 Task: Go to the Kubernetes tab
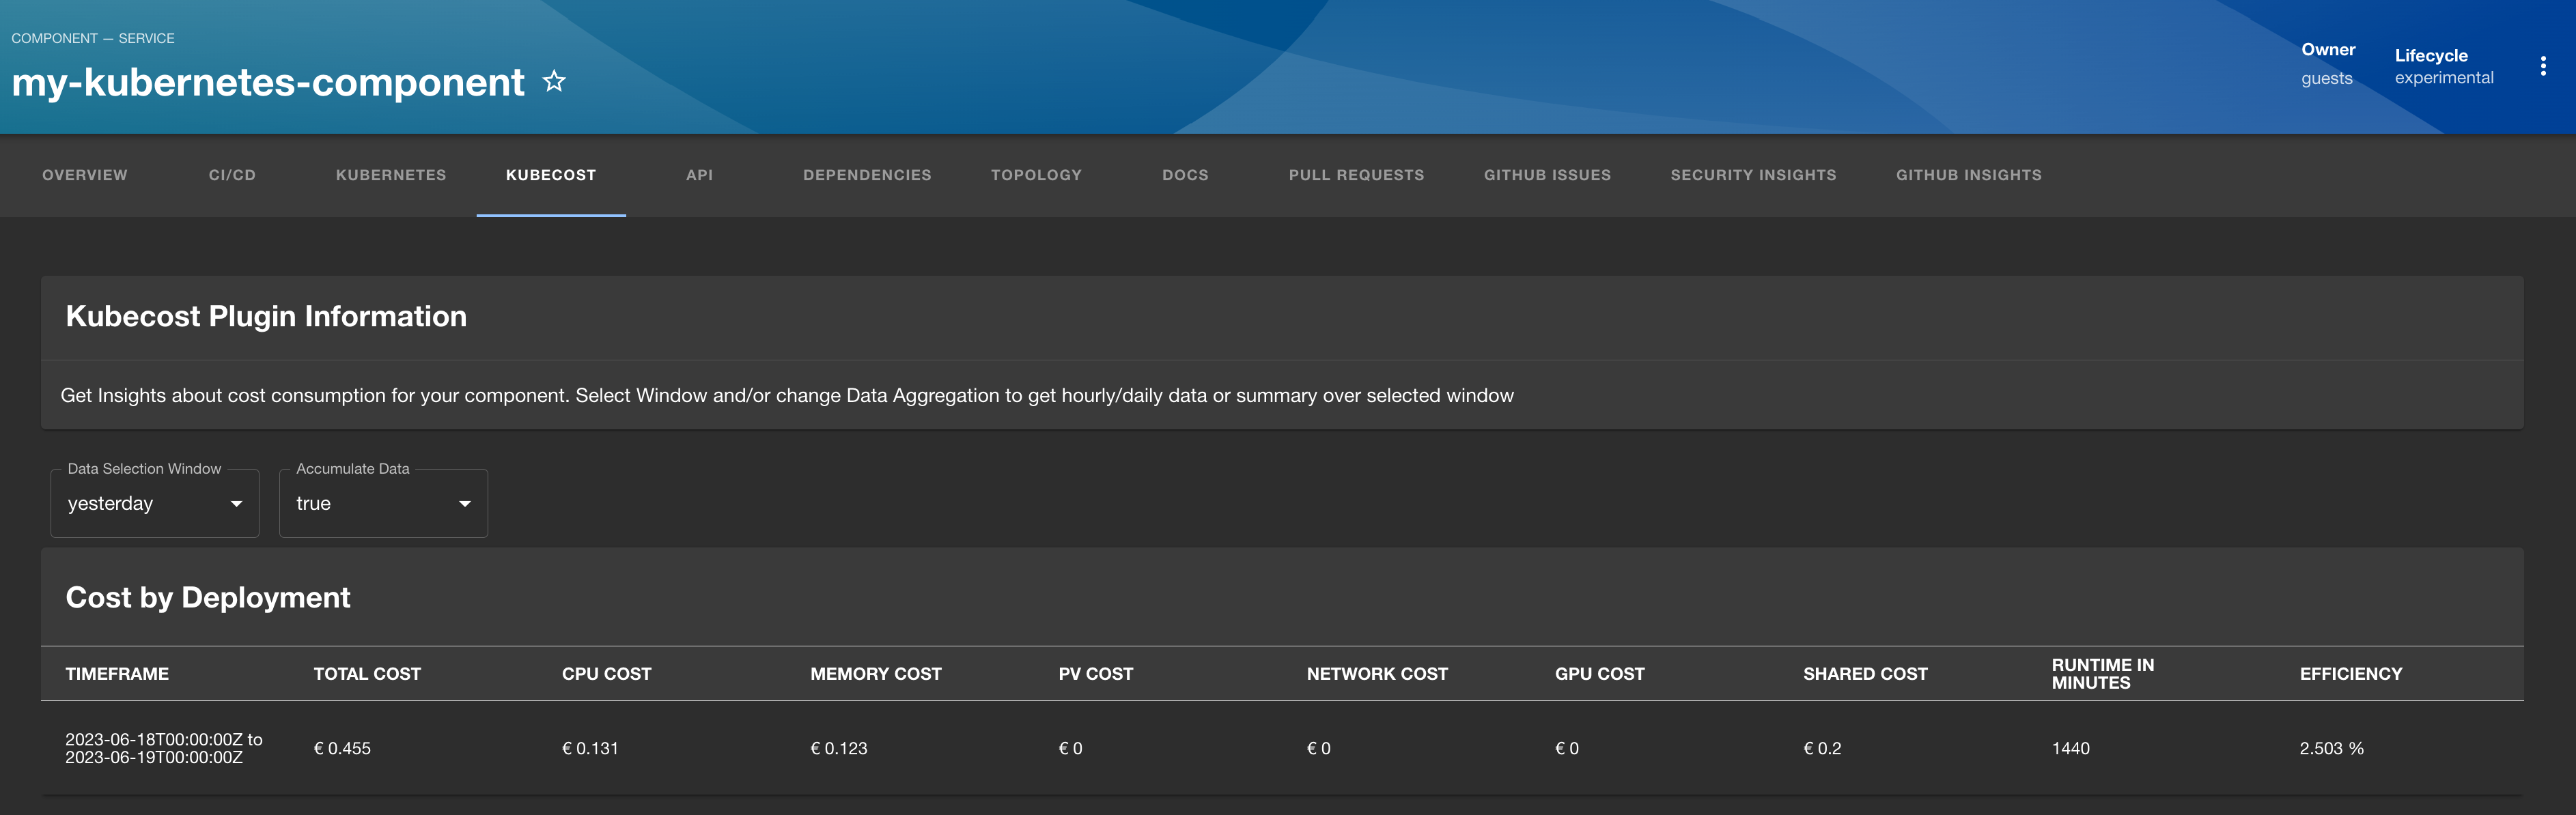391,175
